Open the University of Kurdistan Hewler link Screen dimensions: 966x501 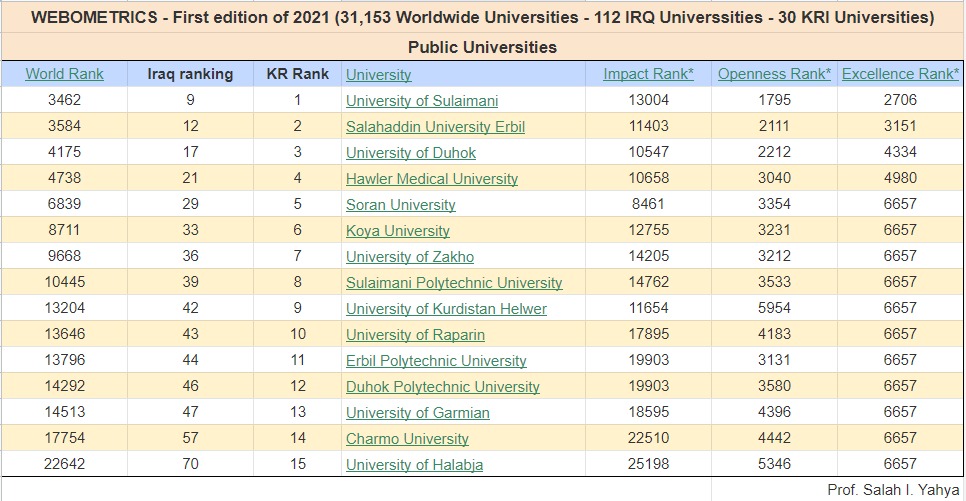[446, 308]
